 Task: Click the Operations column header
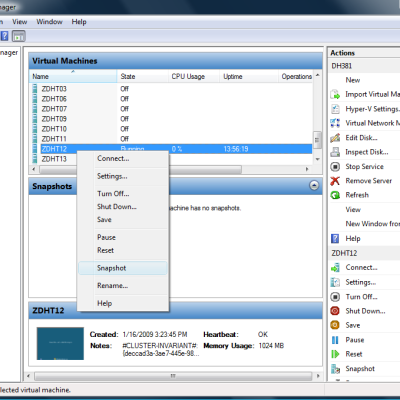point(296,76)
